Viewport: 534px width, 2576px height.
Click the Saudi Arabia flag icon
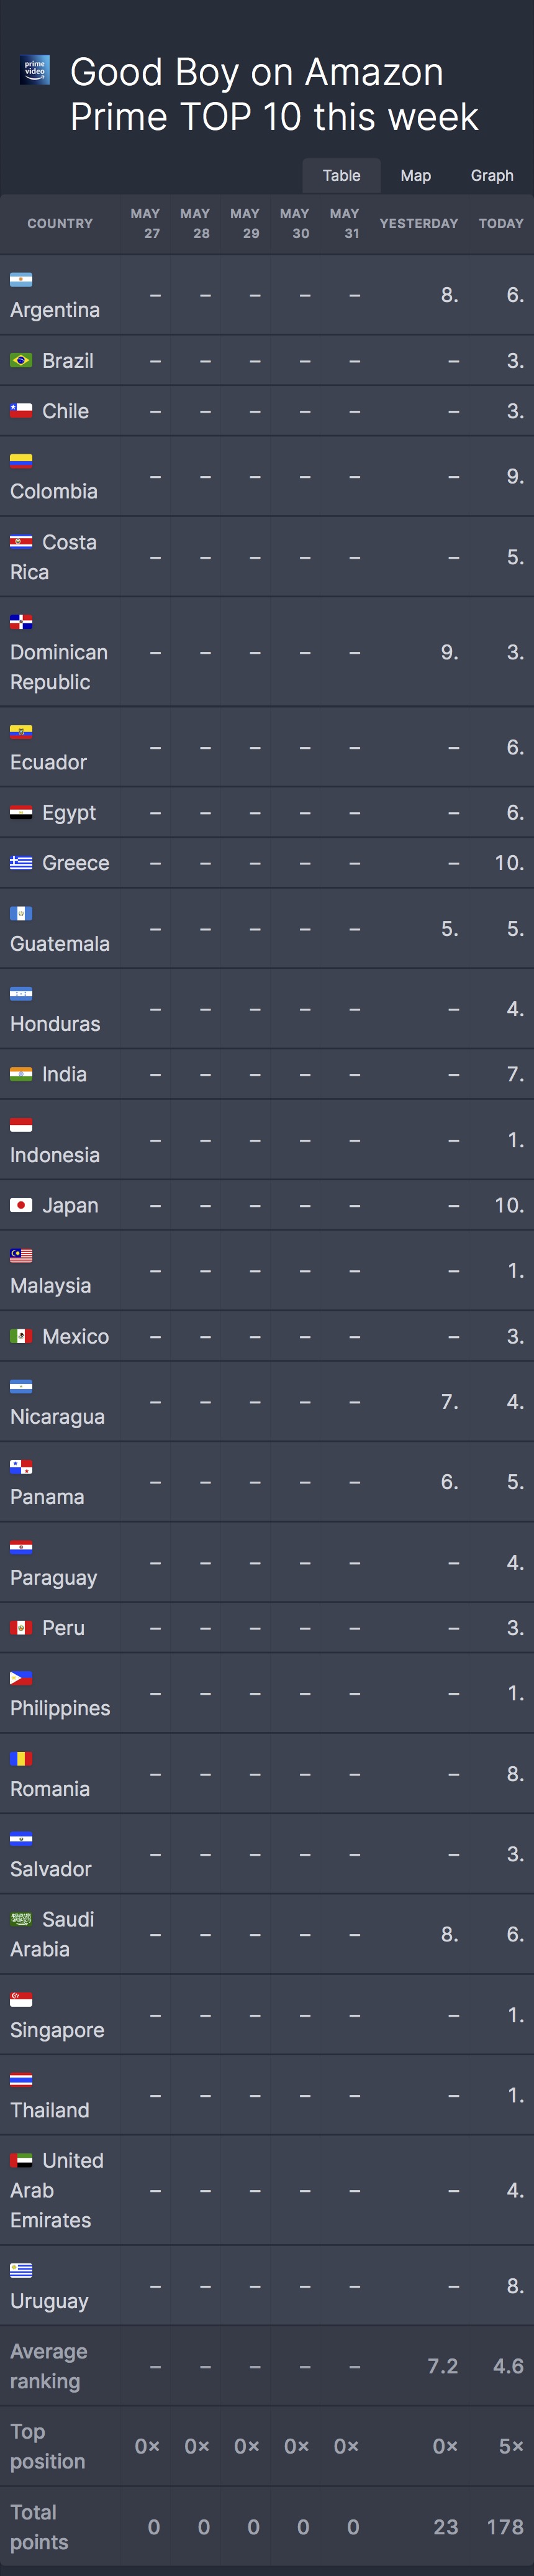coord(21,1919)
